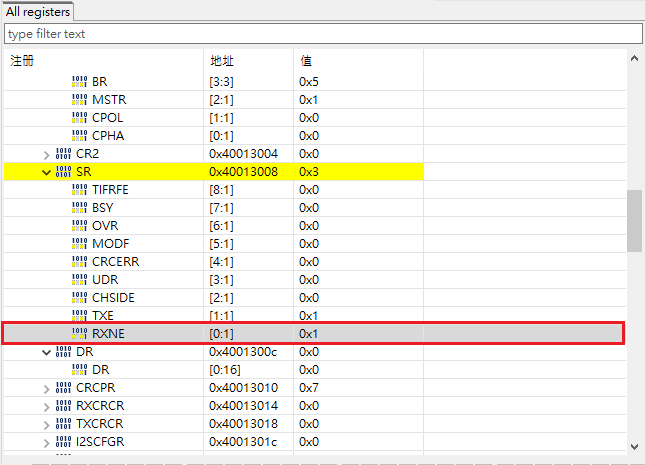
Task: Click the RXCRCR register icon
Action: [63, 406]
